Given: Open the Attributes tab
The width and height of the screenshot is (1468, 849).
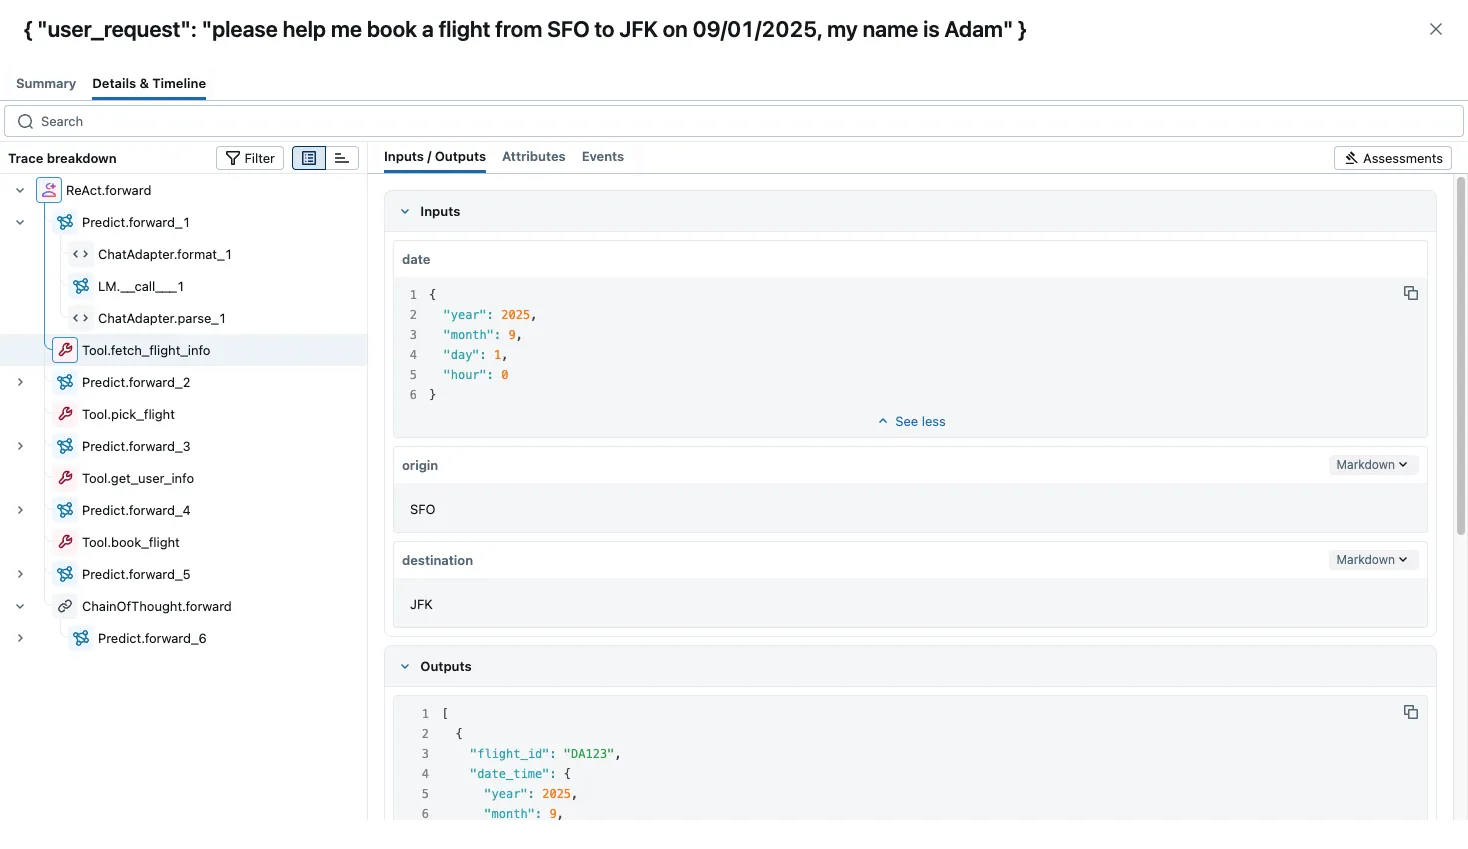Looking at the screenshot, I should (x=533, y=157).
